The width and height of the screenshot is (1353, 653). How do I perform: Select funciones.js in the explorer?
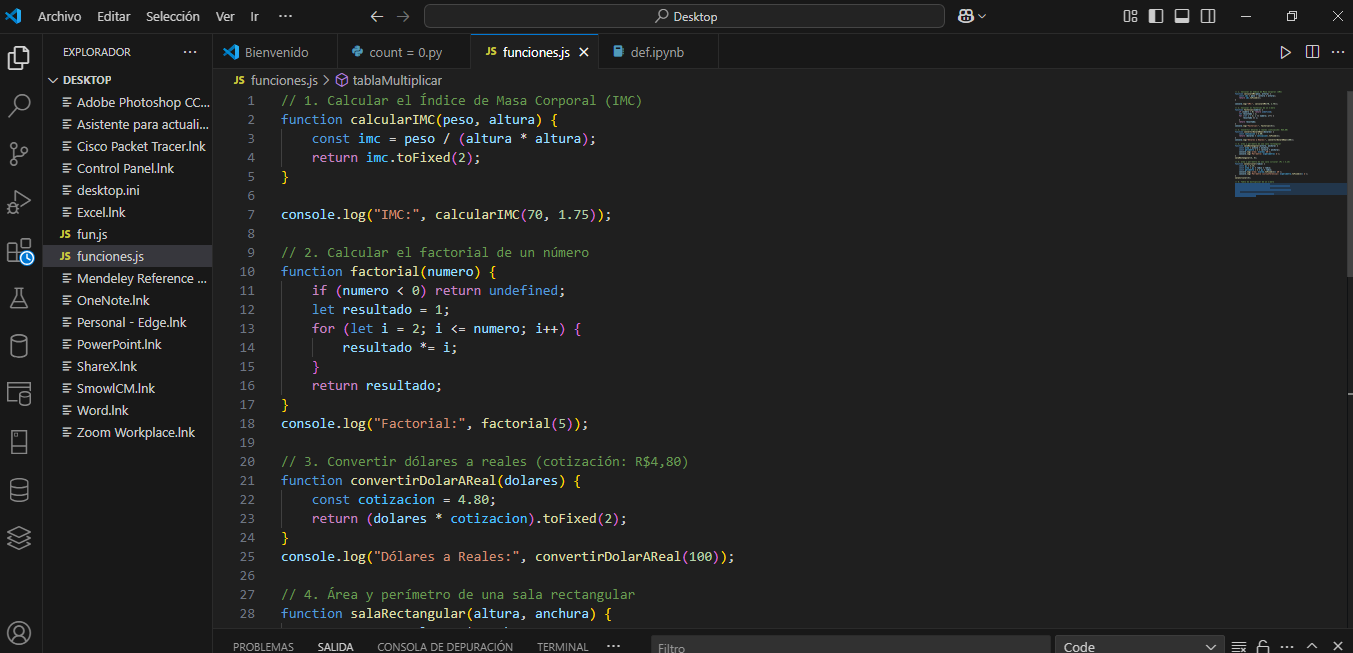tap(127, 256)
